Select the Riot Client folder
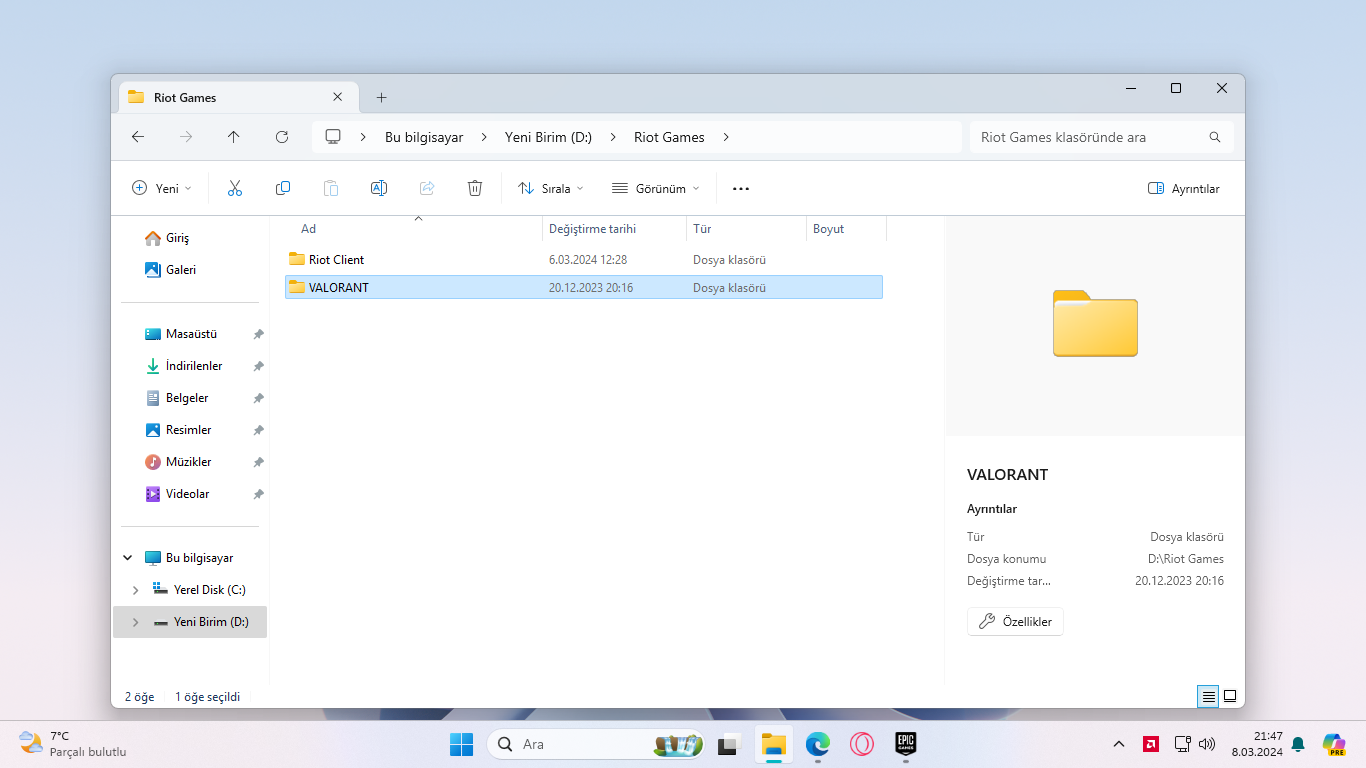The image size is (1366, 768). pyautogui.click(x=584, y=259)
